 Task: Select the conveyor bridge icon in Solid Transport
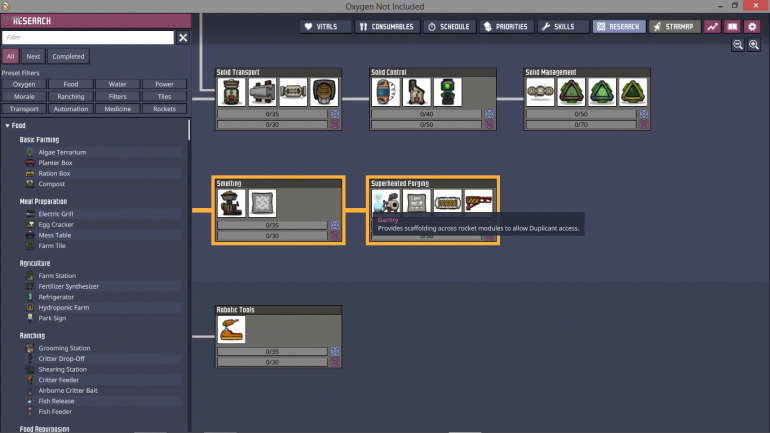pyautogui.click(x=293, y=92)
